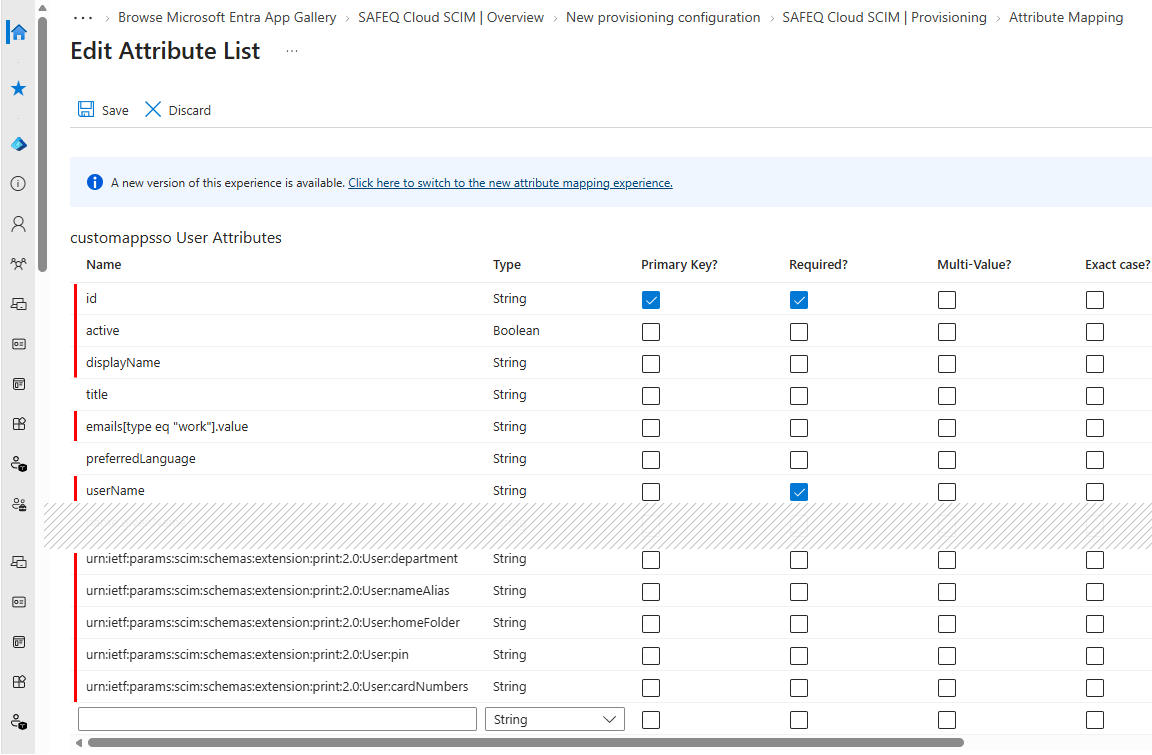The width and height of the screenshot is (1152, 755).
Task: Open the two-people-with-lock sidebar icon
Action: click(x=18, y=504)
